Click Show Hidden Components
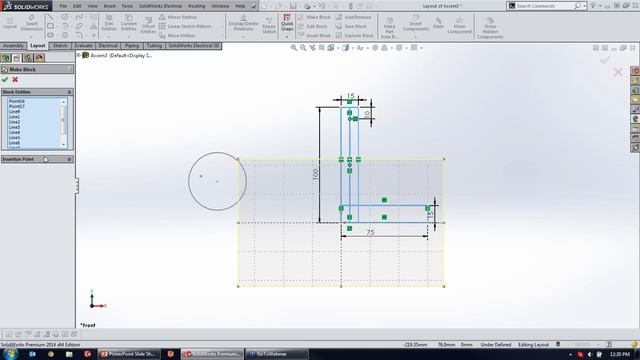The height and width of the screenshot is (360, 640). click(490, 28)
